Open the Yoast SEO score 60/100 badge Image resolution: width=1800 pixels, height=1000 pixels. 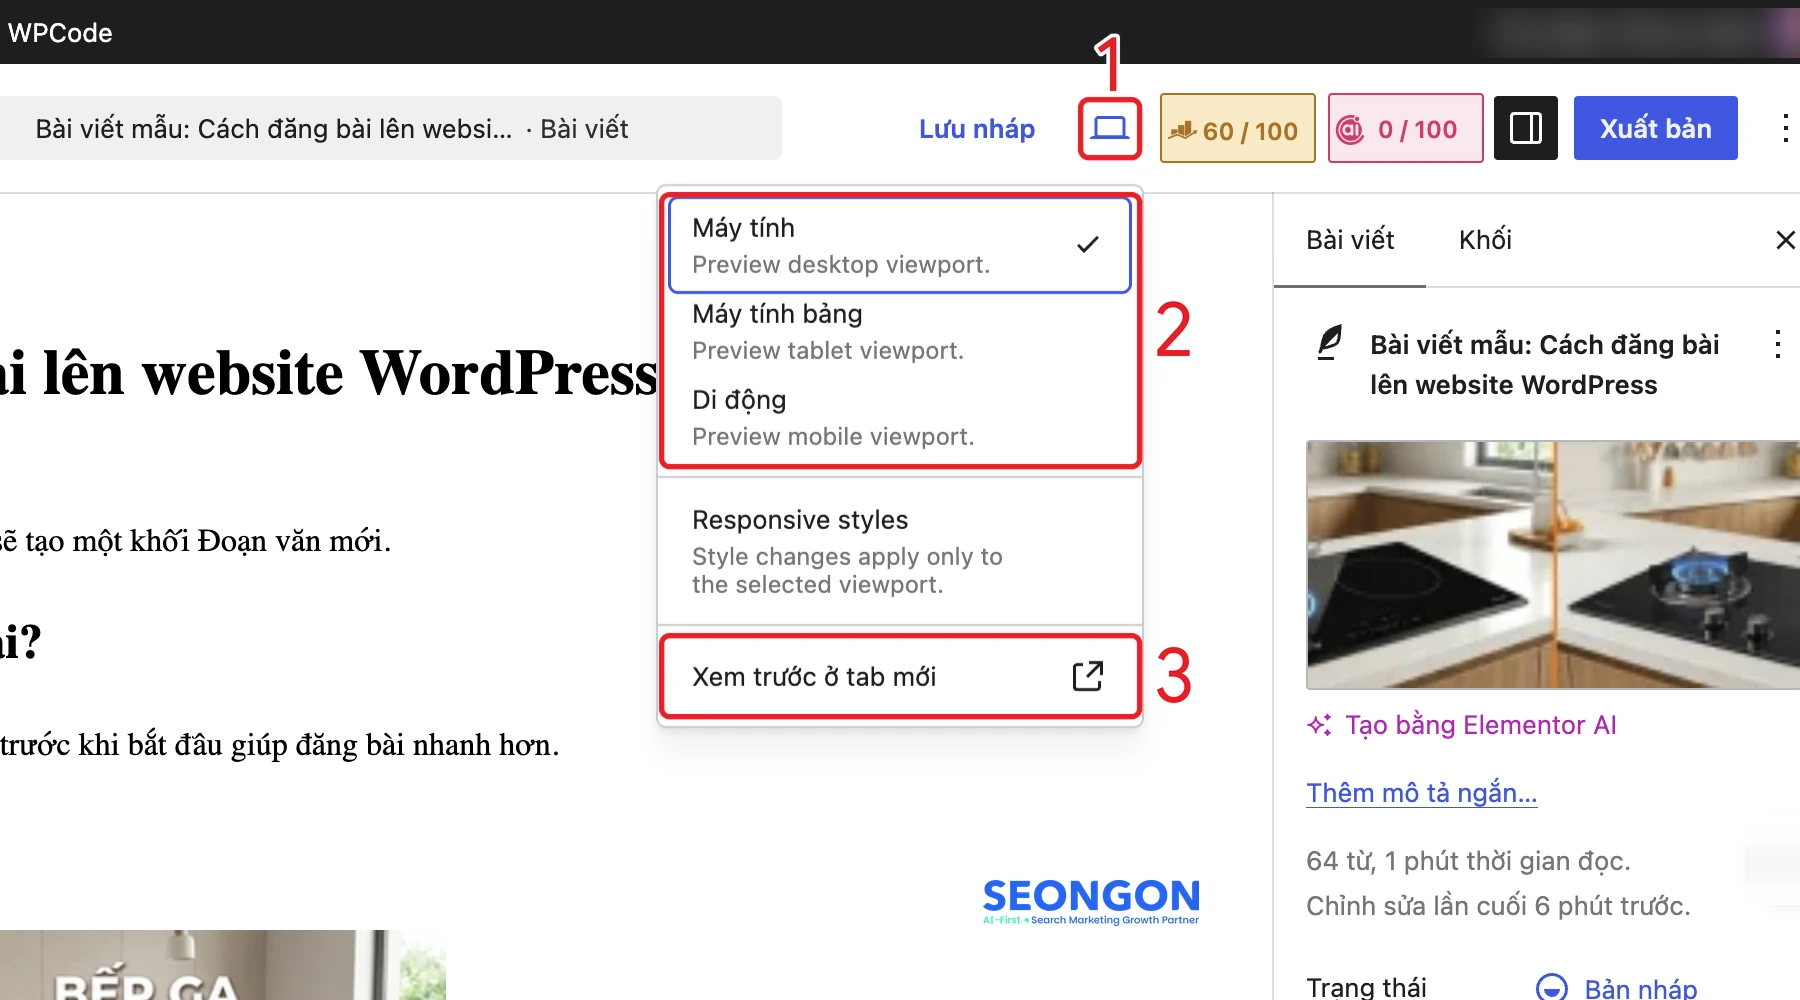(1237, 128)
